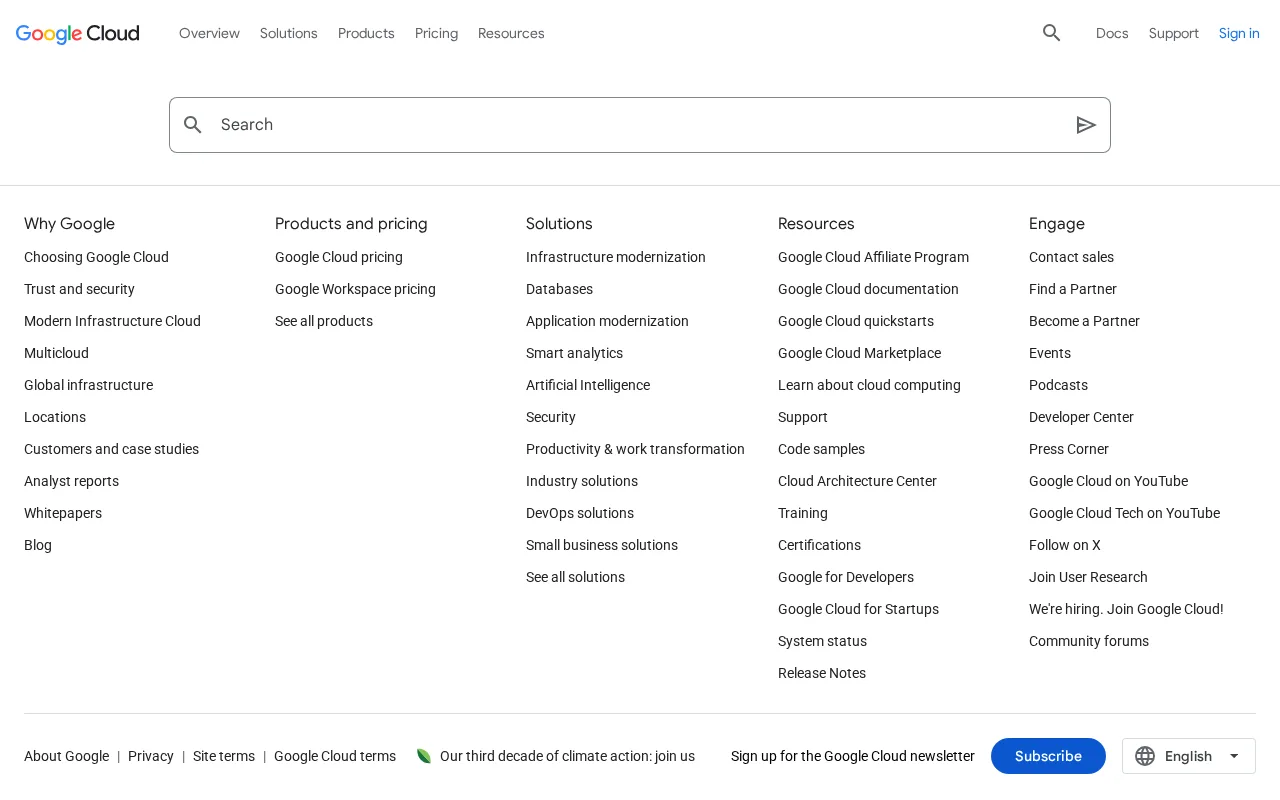This screenshot has width=1280, height=800.
Task: Open the Docs link in header
Action: point(1112,33)
